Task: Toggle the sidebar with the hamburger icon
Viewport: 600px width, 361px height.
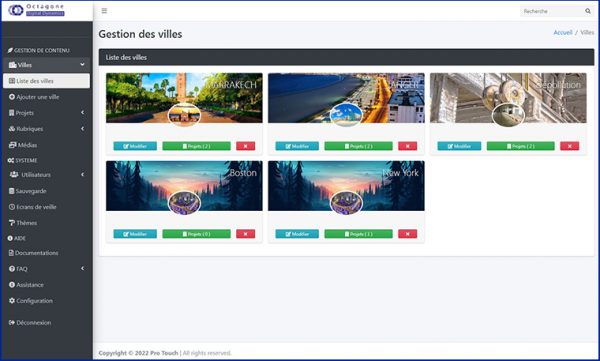Action: point(104,11)
